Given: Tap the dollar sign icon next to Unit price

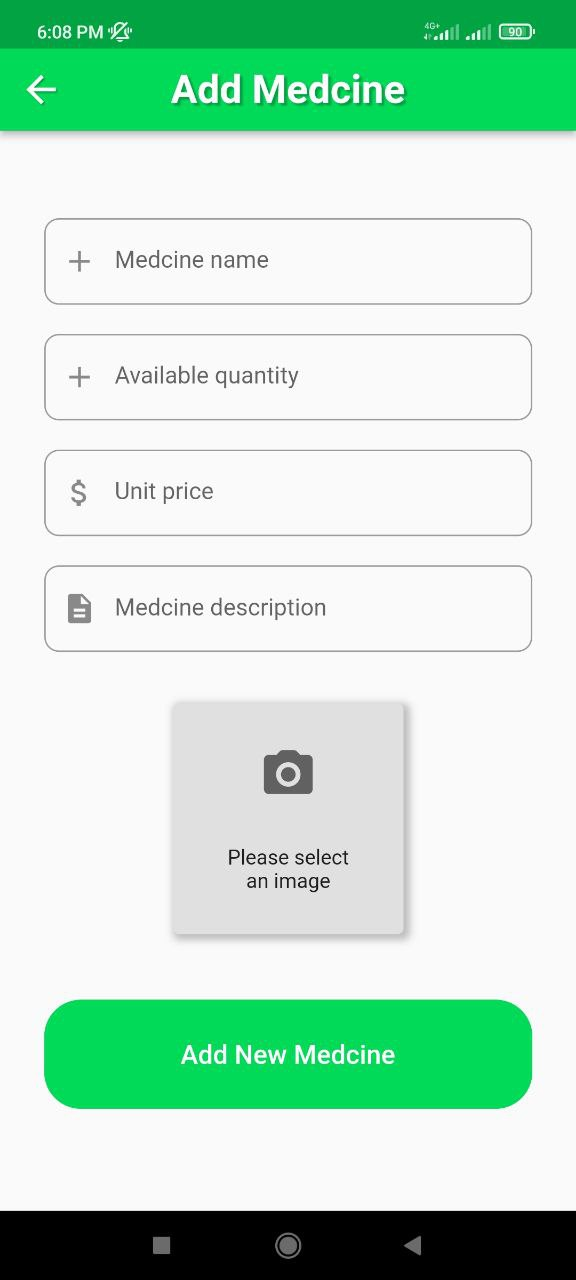Looking at the screenshot, I should pyautogui.click(x=79, y=492).
